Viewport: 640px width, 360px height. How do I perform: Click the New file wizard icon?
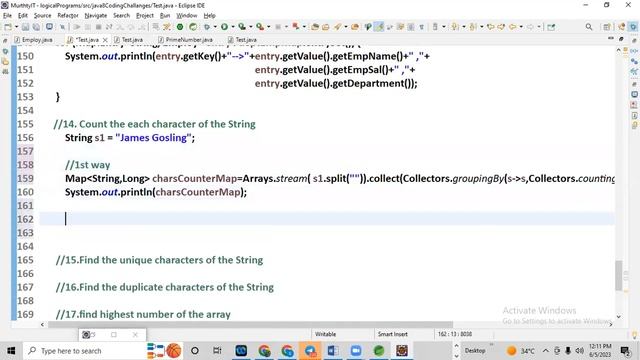tap(8, 27)
